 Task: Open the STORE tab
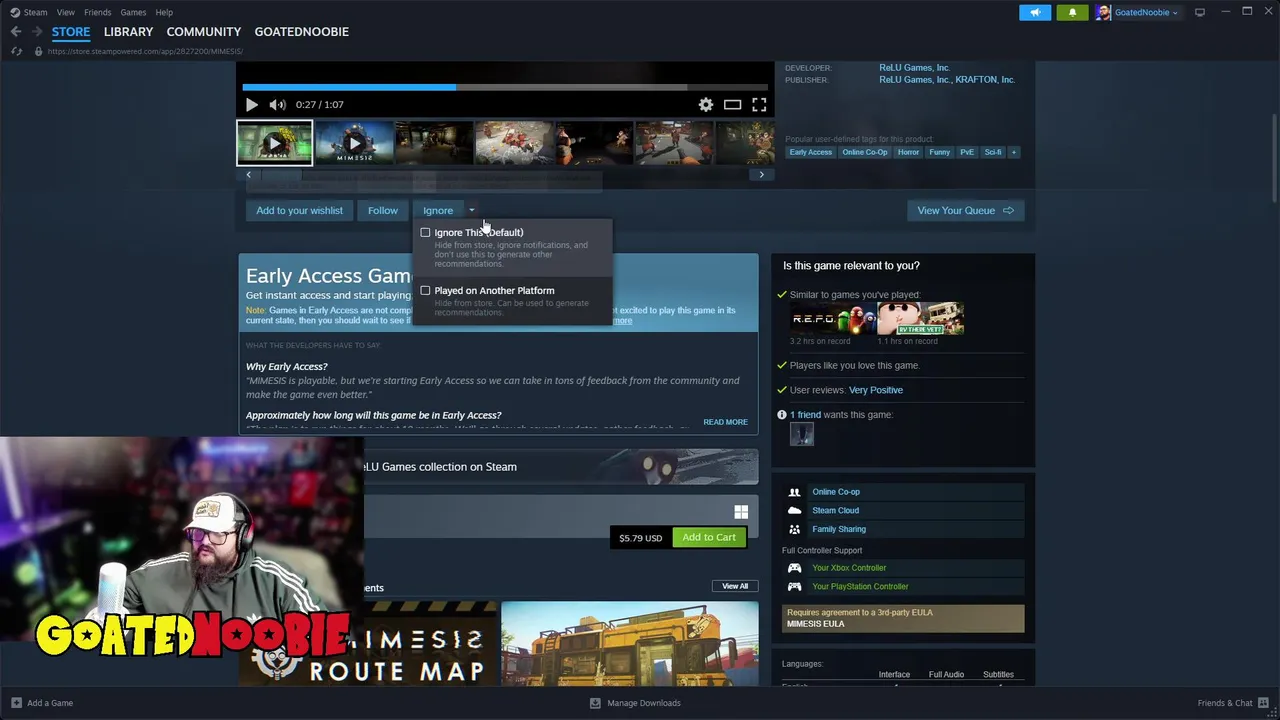coord(71,32)
